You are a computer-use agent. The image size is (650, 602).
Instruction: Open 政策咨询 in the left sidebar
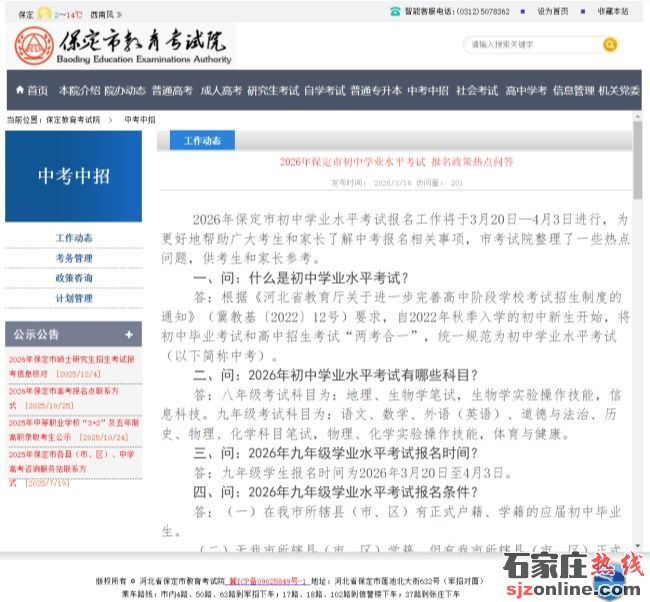click(74, 278)
